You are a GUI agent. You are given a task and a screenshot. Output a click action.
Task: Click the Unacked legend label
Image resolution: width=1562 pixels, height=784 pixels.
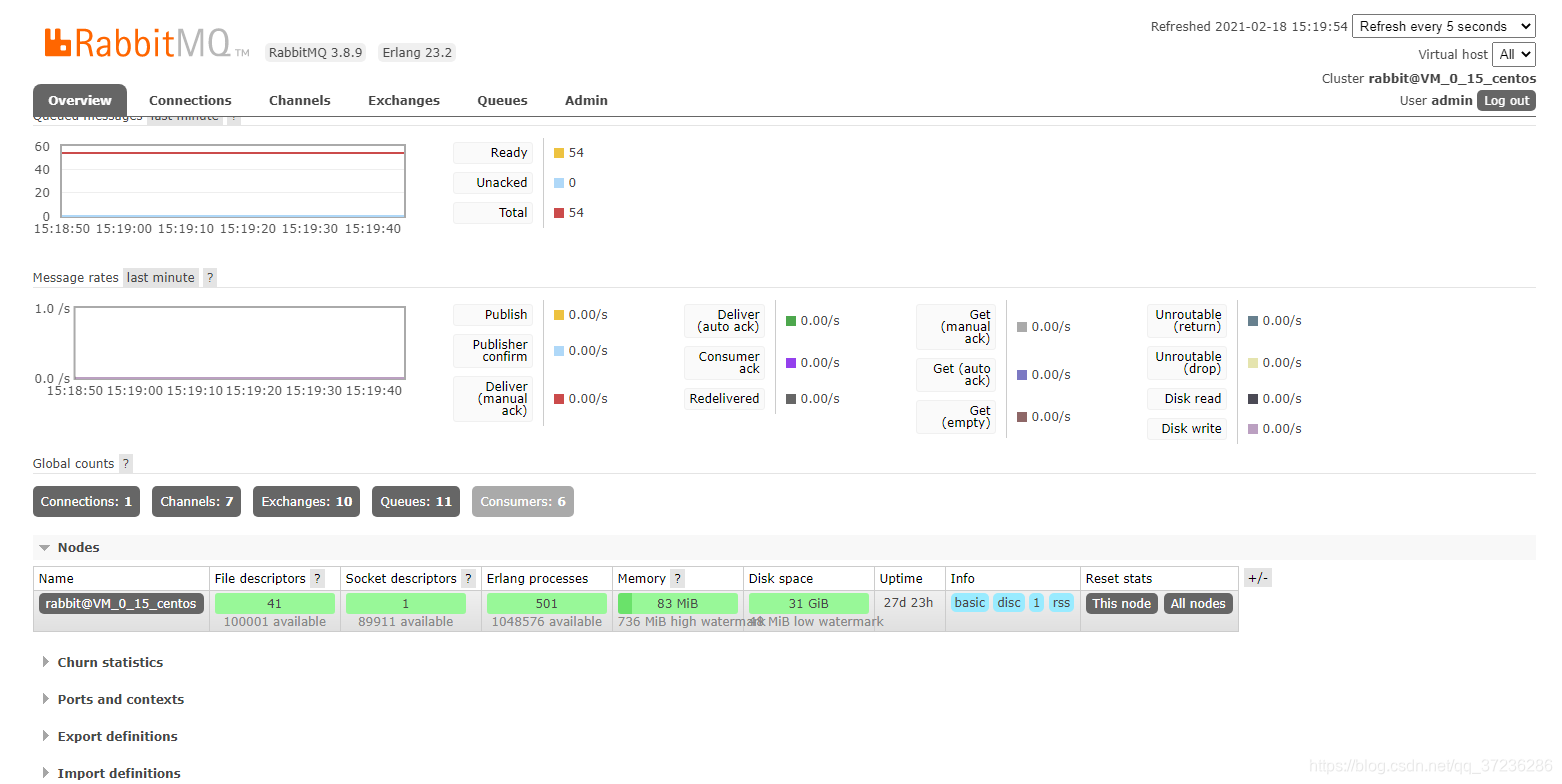pos(491,183)
